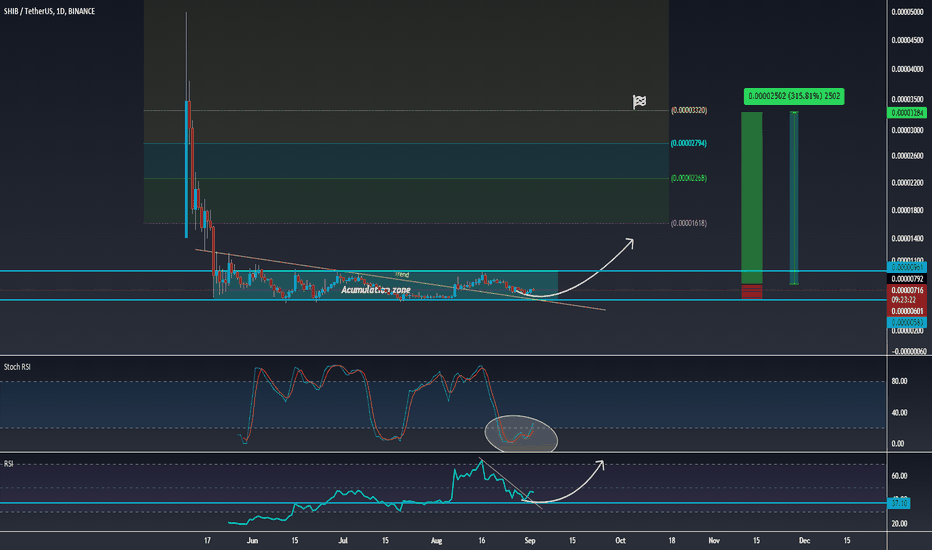
Task: Click 0.00003000 on the price scale
Action: (x=908, y=130)
